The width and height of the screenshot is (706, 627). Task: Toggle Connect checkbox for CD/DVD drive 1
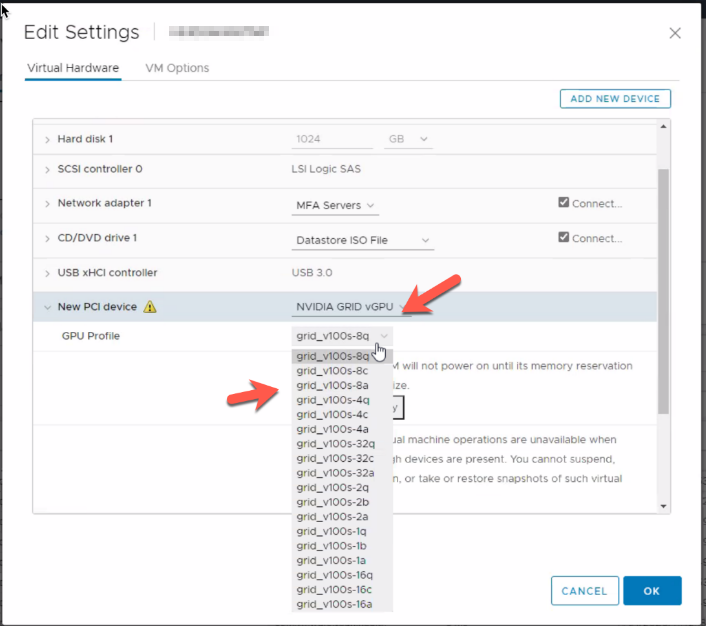(x=563, y=237)
